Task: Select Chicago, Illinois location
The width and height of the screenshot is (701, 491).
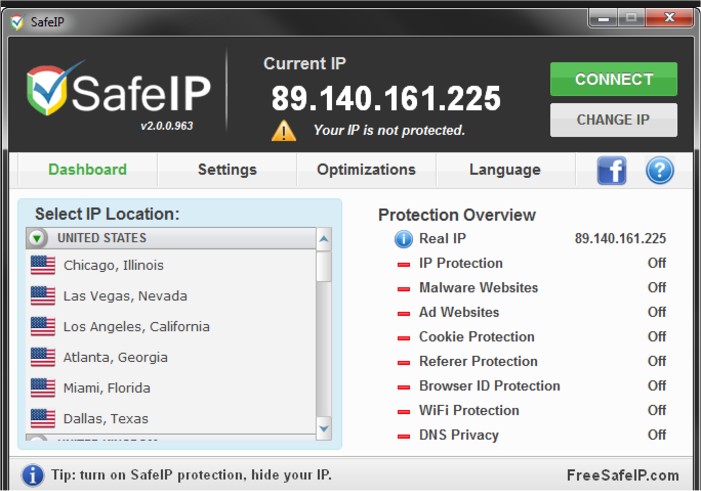Action: 171,265
